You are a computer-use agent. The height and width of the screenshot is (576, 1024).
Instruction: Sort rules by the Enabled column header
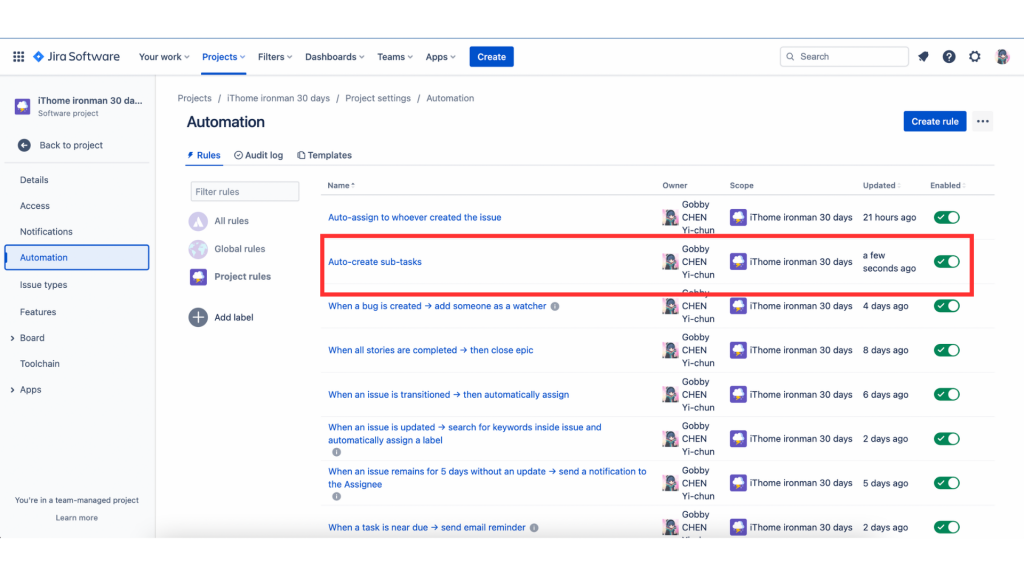click(x=948, y=185)
